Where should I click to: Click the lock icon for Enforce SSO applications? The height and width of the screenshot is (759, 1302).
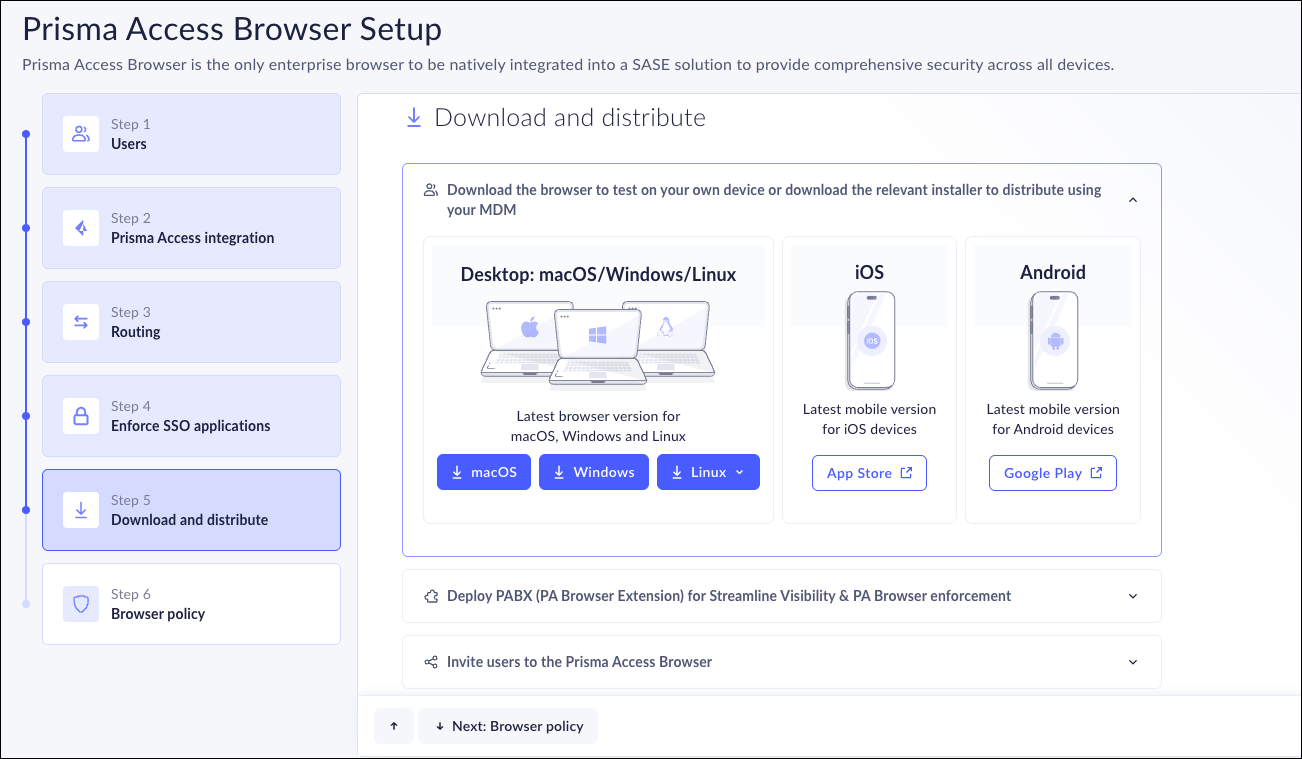(81, 416)
